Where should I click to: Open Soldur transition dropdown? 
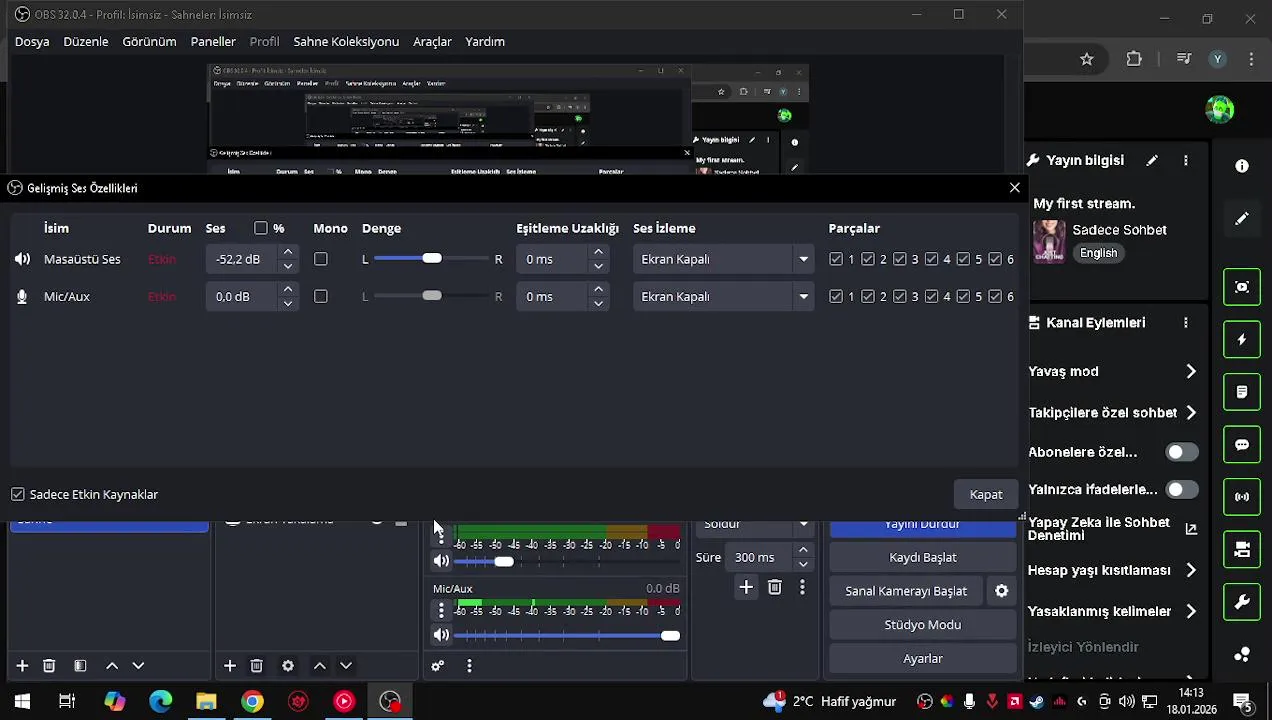point(755,525)
